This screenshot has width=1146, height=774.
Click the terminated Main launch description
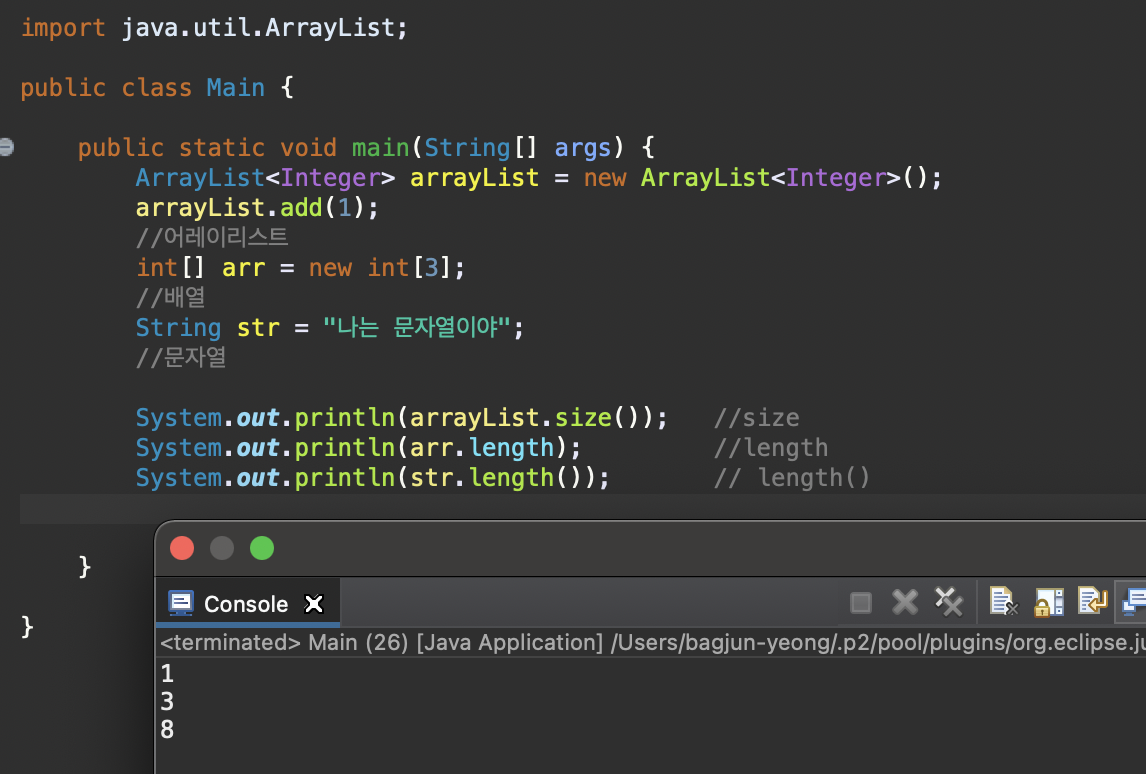click(x=652, y=642)
